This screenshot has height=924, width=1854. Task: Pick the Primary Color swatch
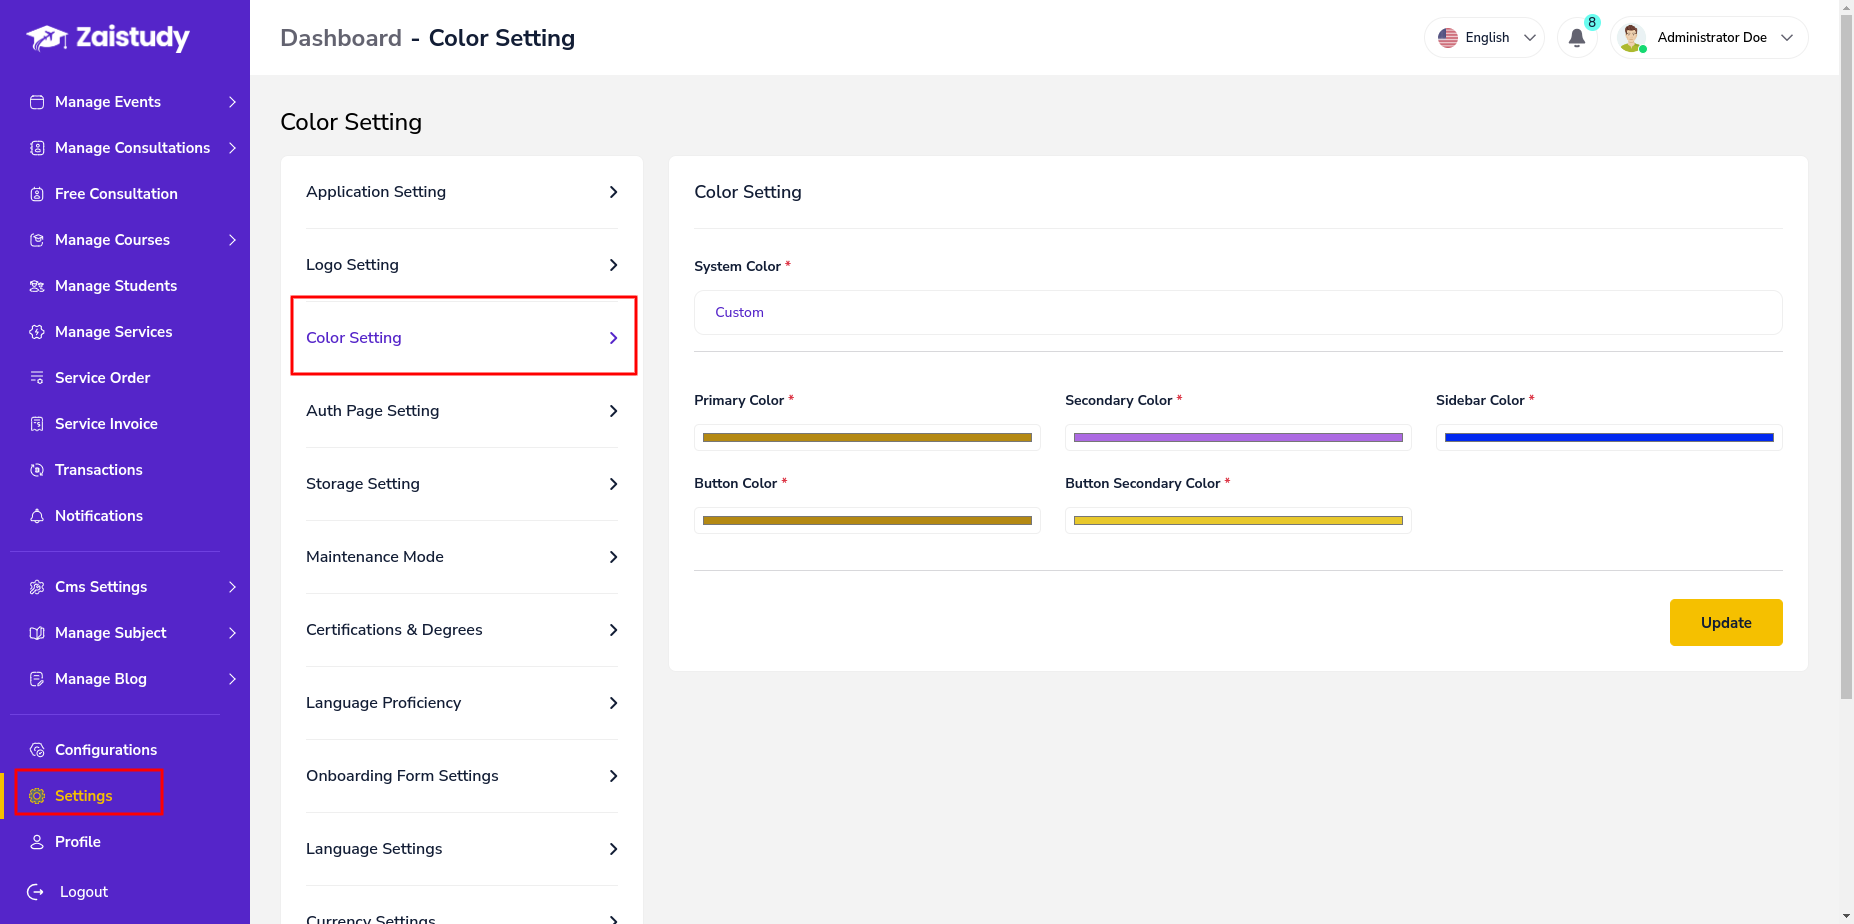867,437
